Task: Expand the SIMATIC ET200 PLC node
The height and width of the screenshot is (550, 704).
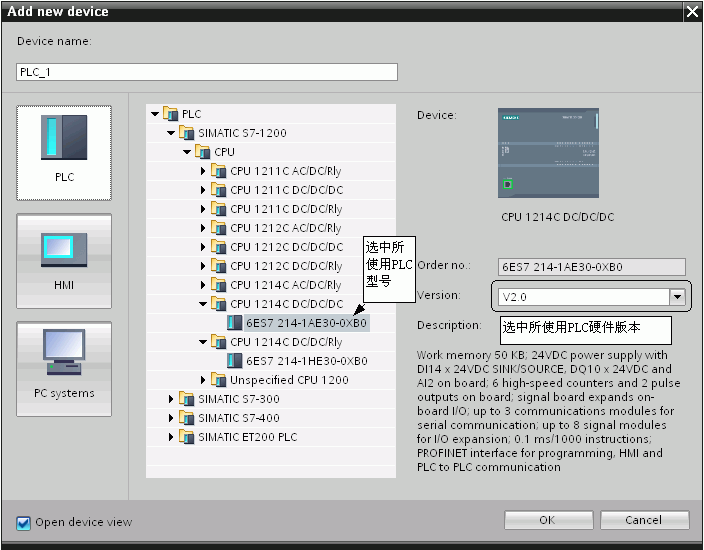Action: (x=171, y=437)
